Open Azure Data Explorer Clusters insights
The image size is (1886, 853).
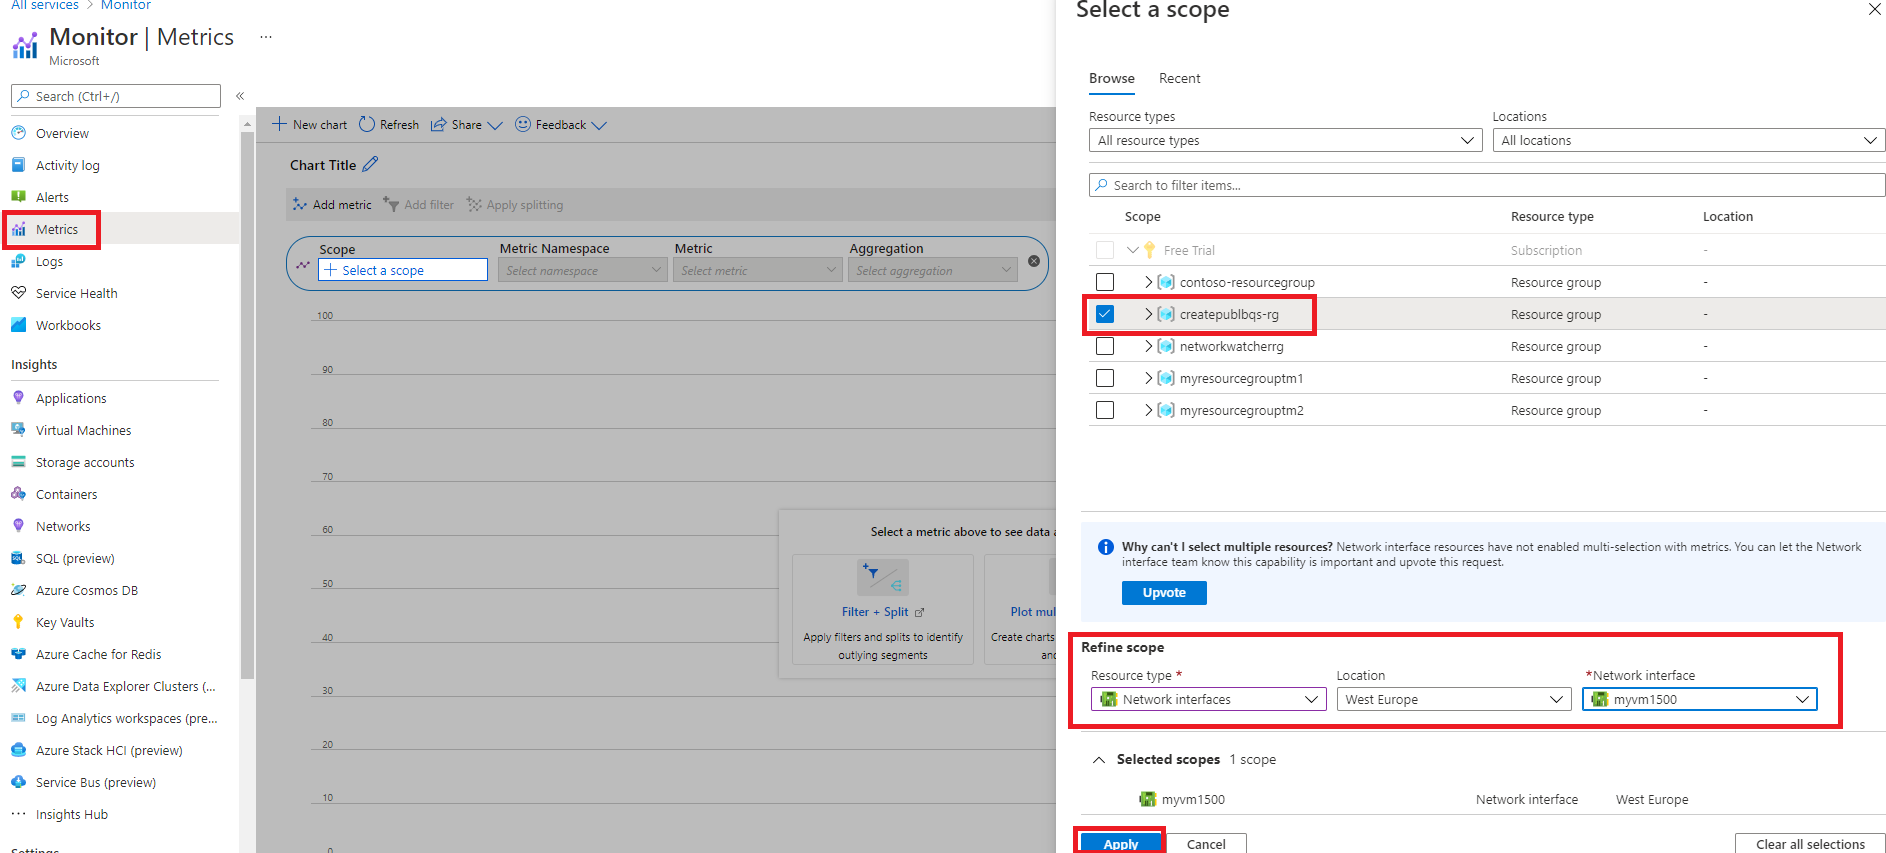125,686
